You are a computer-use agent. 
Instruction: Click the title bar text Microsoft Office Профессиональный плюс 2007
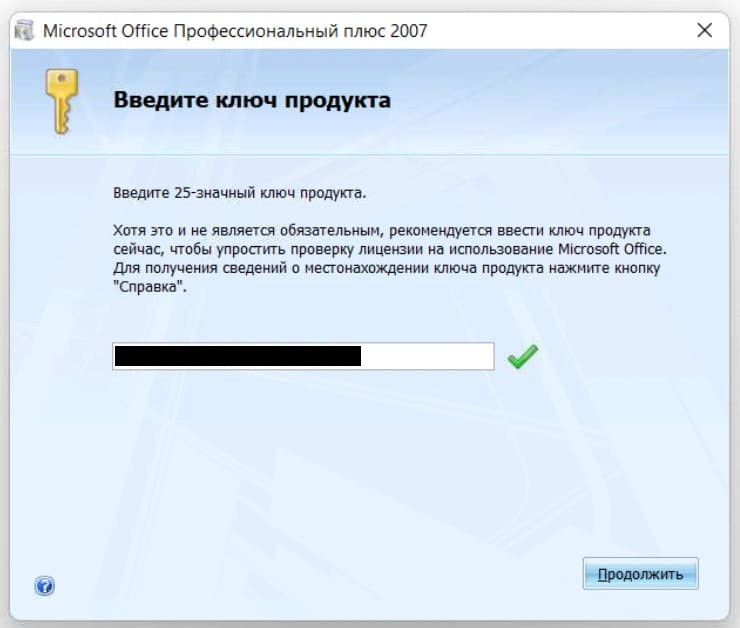[235, 31]
